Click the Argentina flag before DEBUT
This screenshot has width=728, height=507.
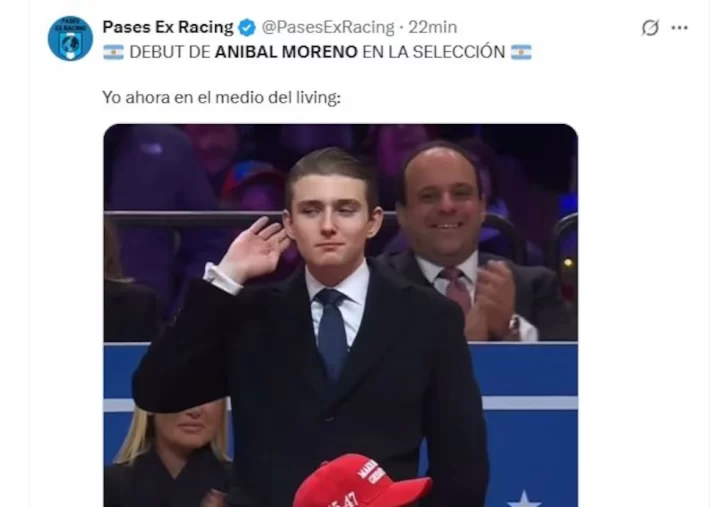tap(113, 52)
